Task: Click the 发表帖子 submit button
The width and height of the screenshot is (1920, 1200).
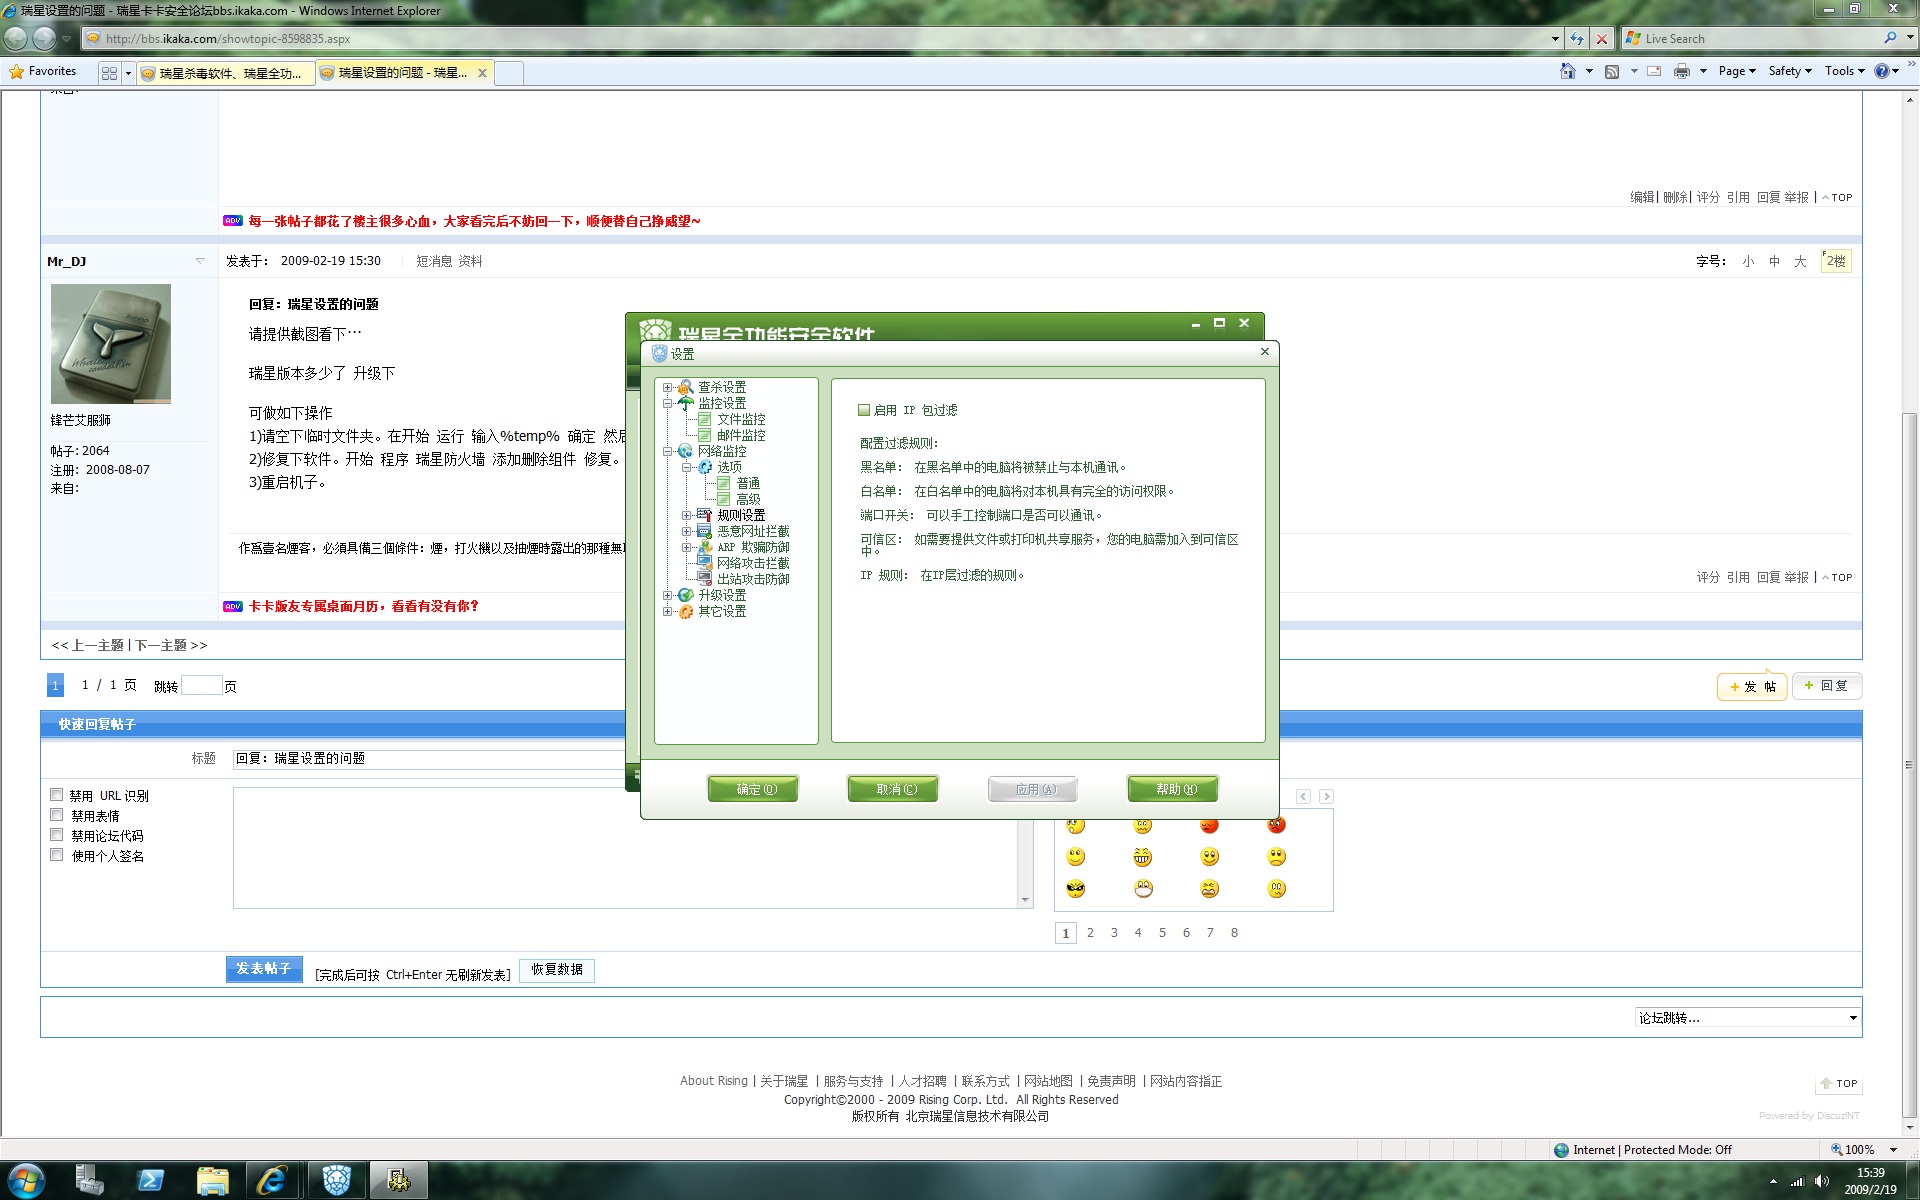Action: 264,969
